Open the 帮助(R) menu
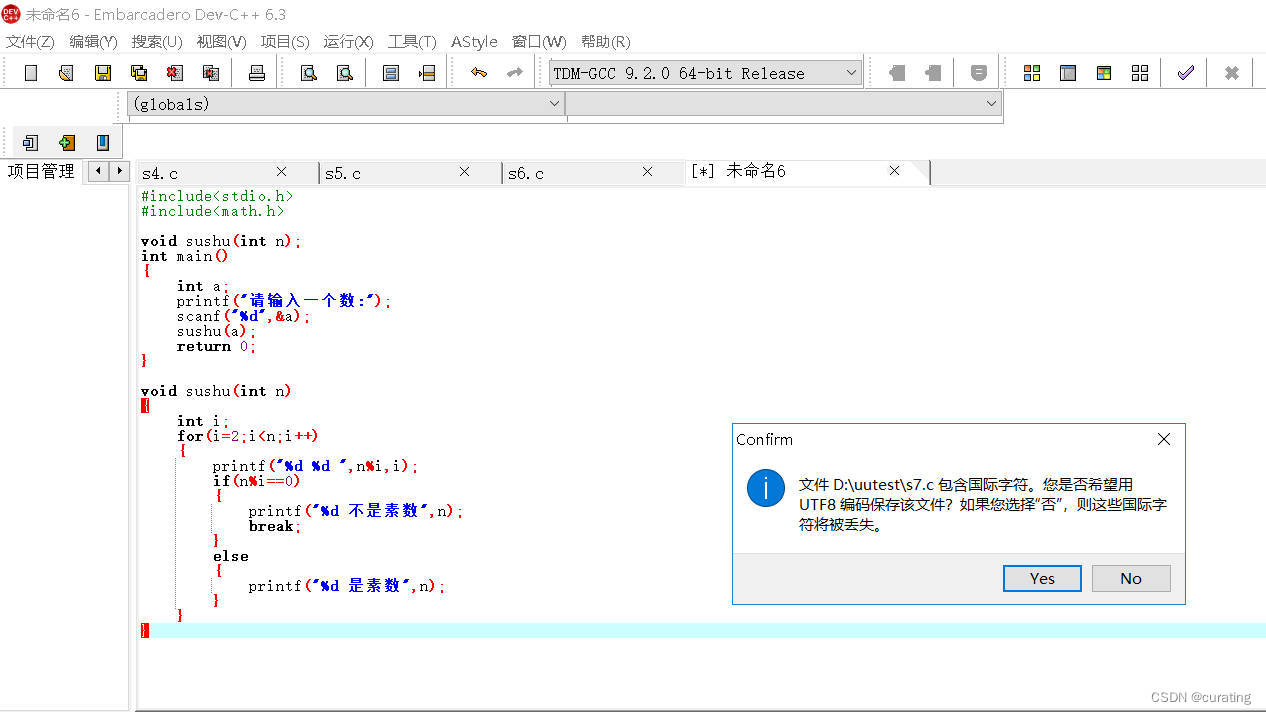Image resolution: width=1266 pixels, height=714 pixels. 605,42
